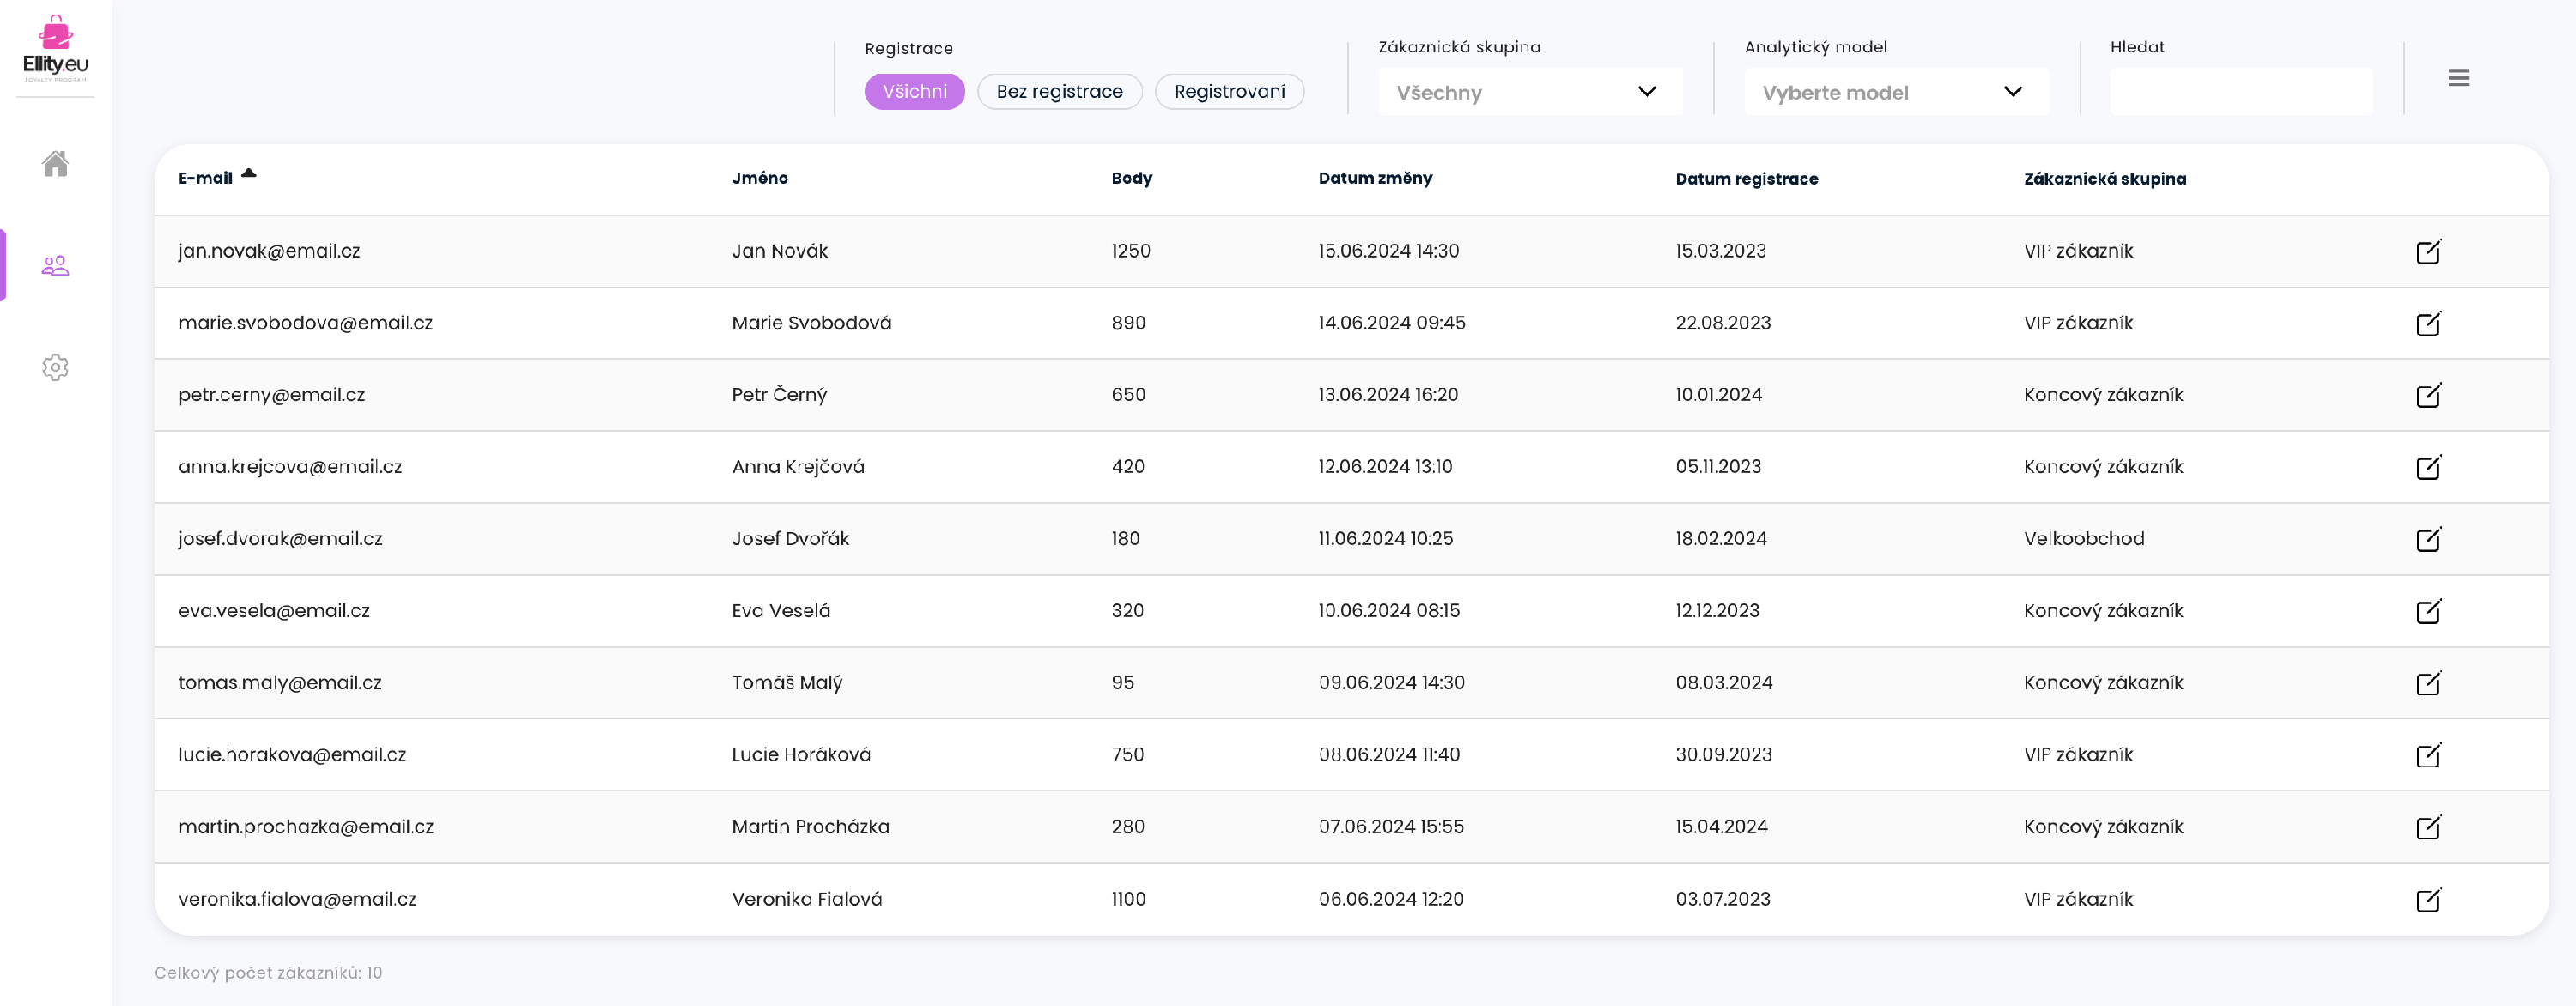Click the marie.svobodova@email.cz email
This screenshot has width=2576, height=1006.
(305, 323)
